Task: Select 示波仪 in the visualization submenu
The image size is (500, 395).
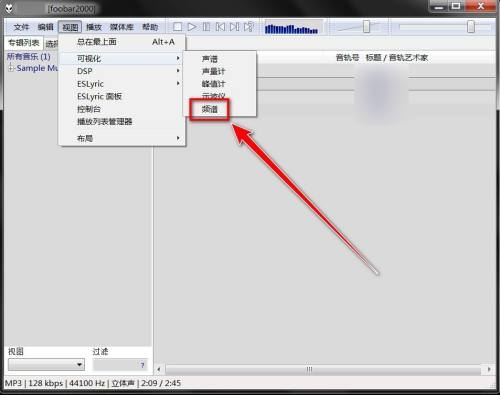Action: tap(220, 96)
